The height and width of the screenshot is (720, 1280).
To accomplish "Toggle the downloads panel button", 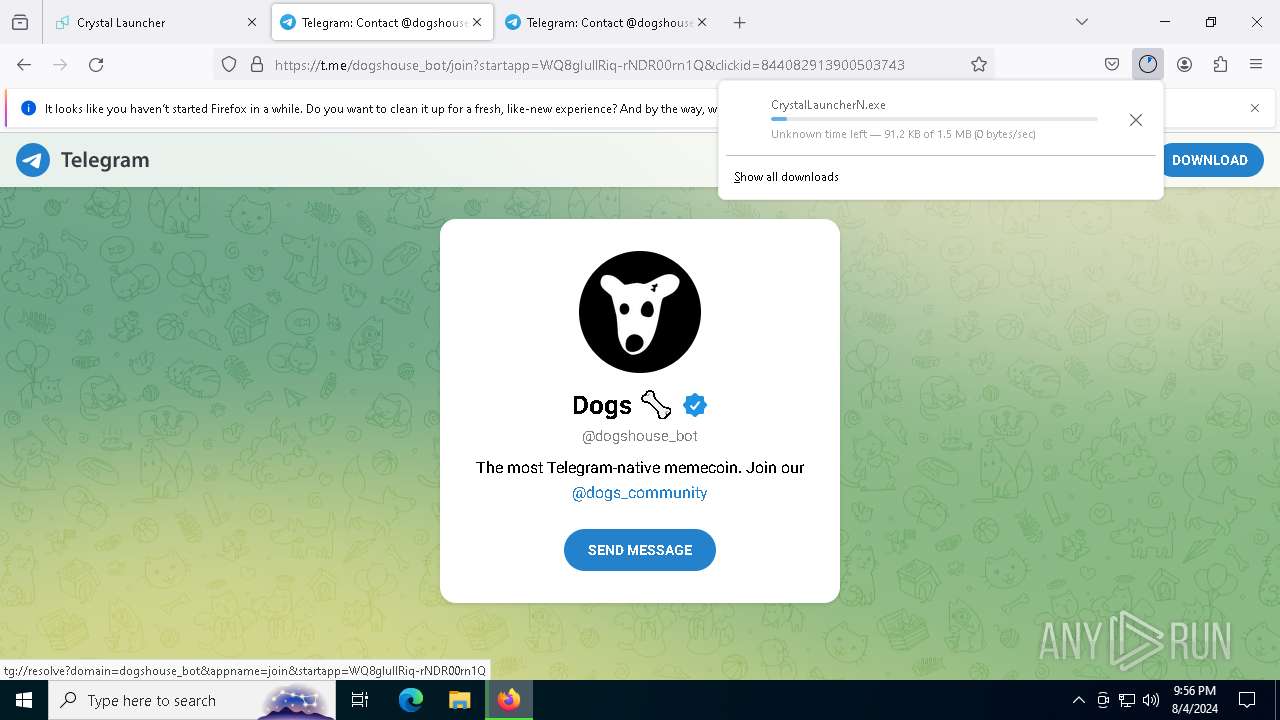I will click(1148, 64).
